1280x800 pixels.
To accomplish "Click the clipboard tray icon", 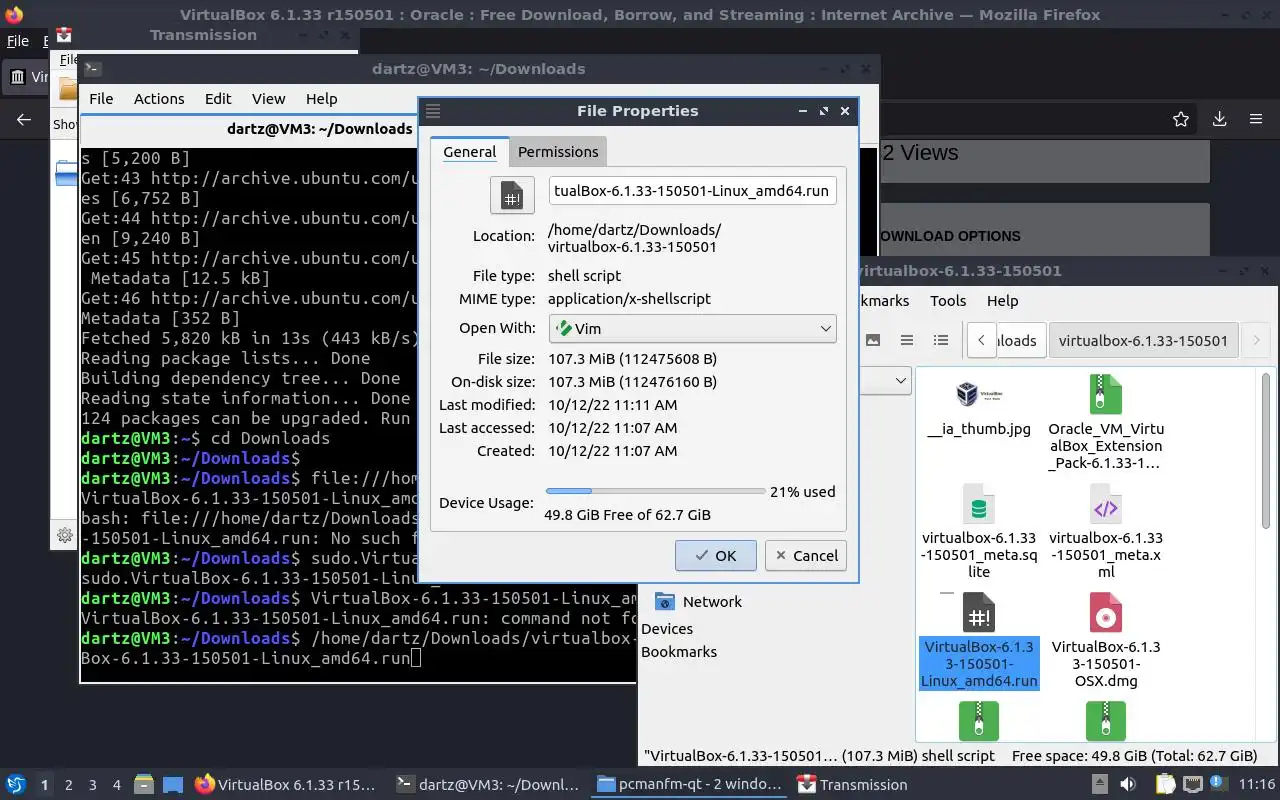I will coord(1165,784).
